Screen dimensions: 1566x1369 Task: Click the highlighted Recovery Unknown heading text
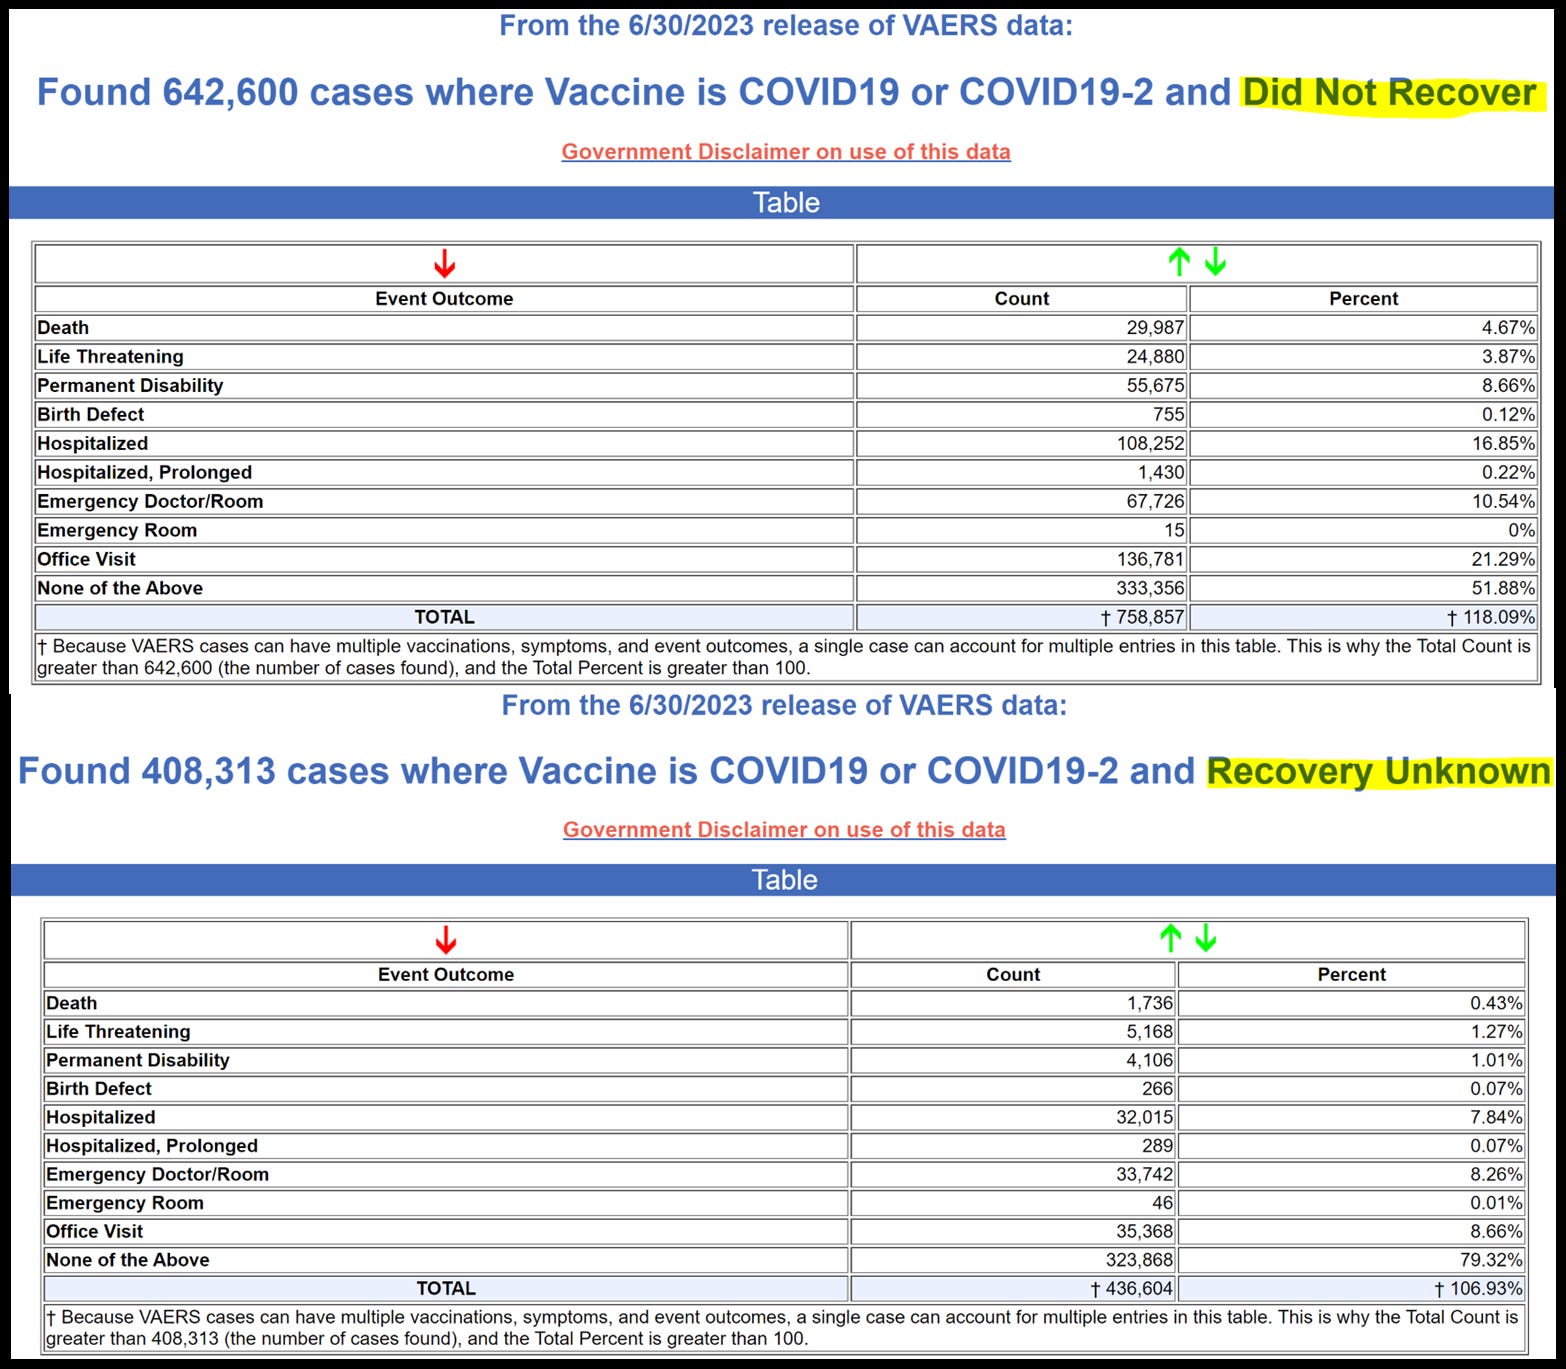[x=1379, y=771]
